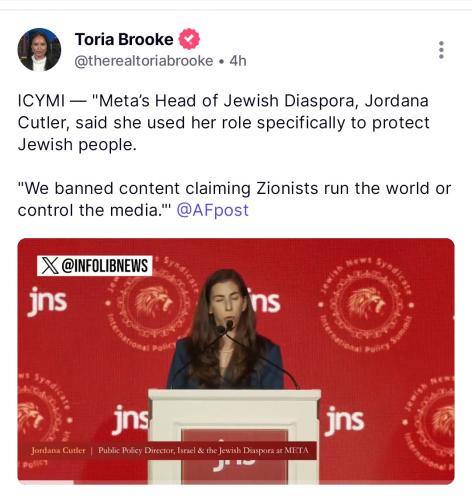Open the three-dot post options menu
472x500 pixels.
(x=441, y=50)
